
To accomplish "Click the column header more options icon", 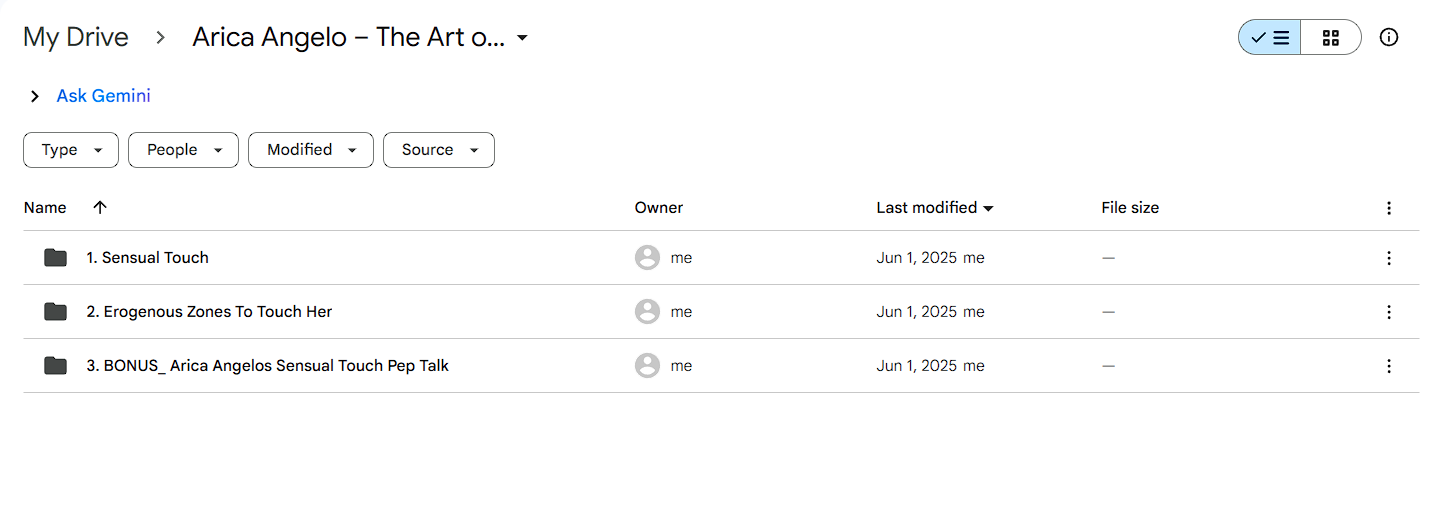I will pyautogui.click(x=1388, y=208).
